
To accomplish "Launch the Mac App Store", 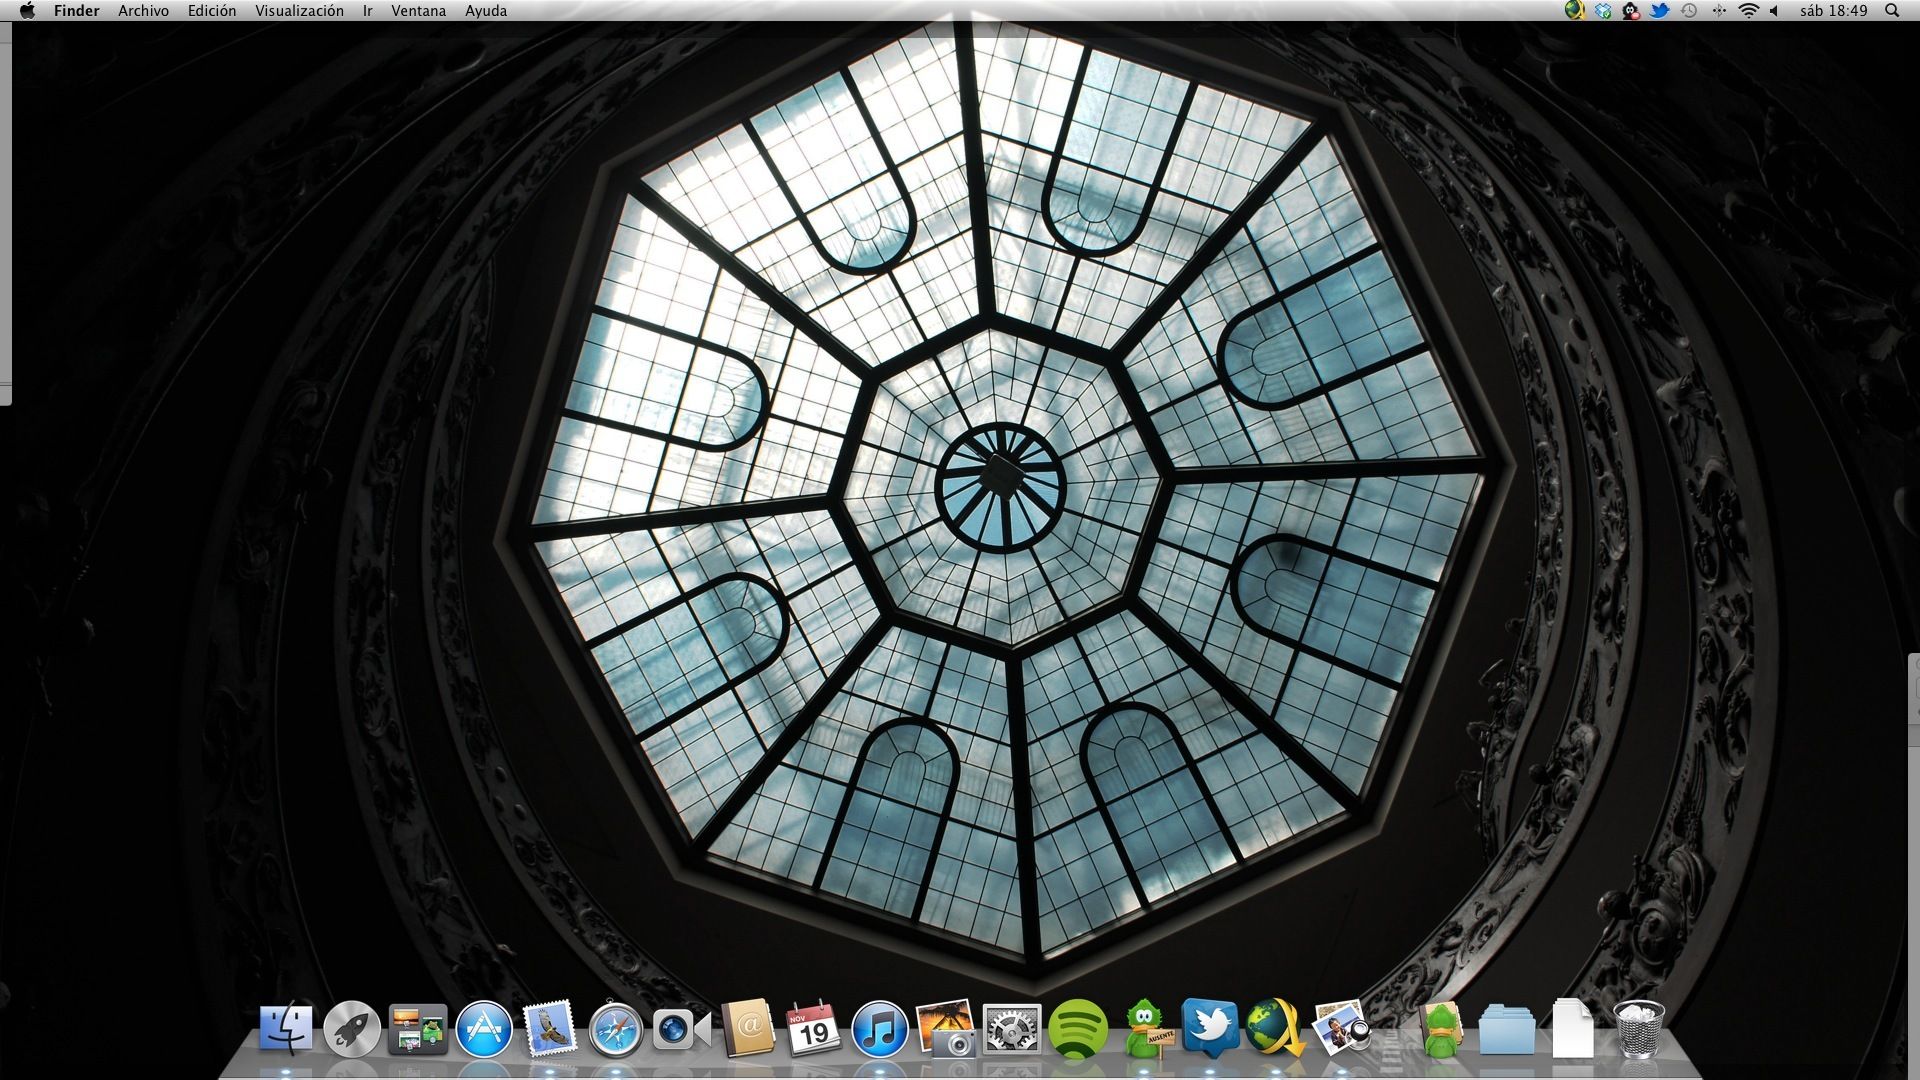I will 484,1029.
